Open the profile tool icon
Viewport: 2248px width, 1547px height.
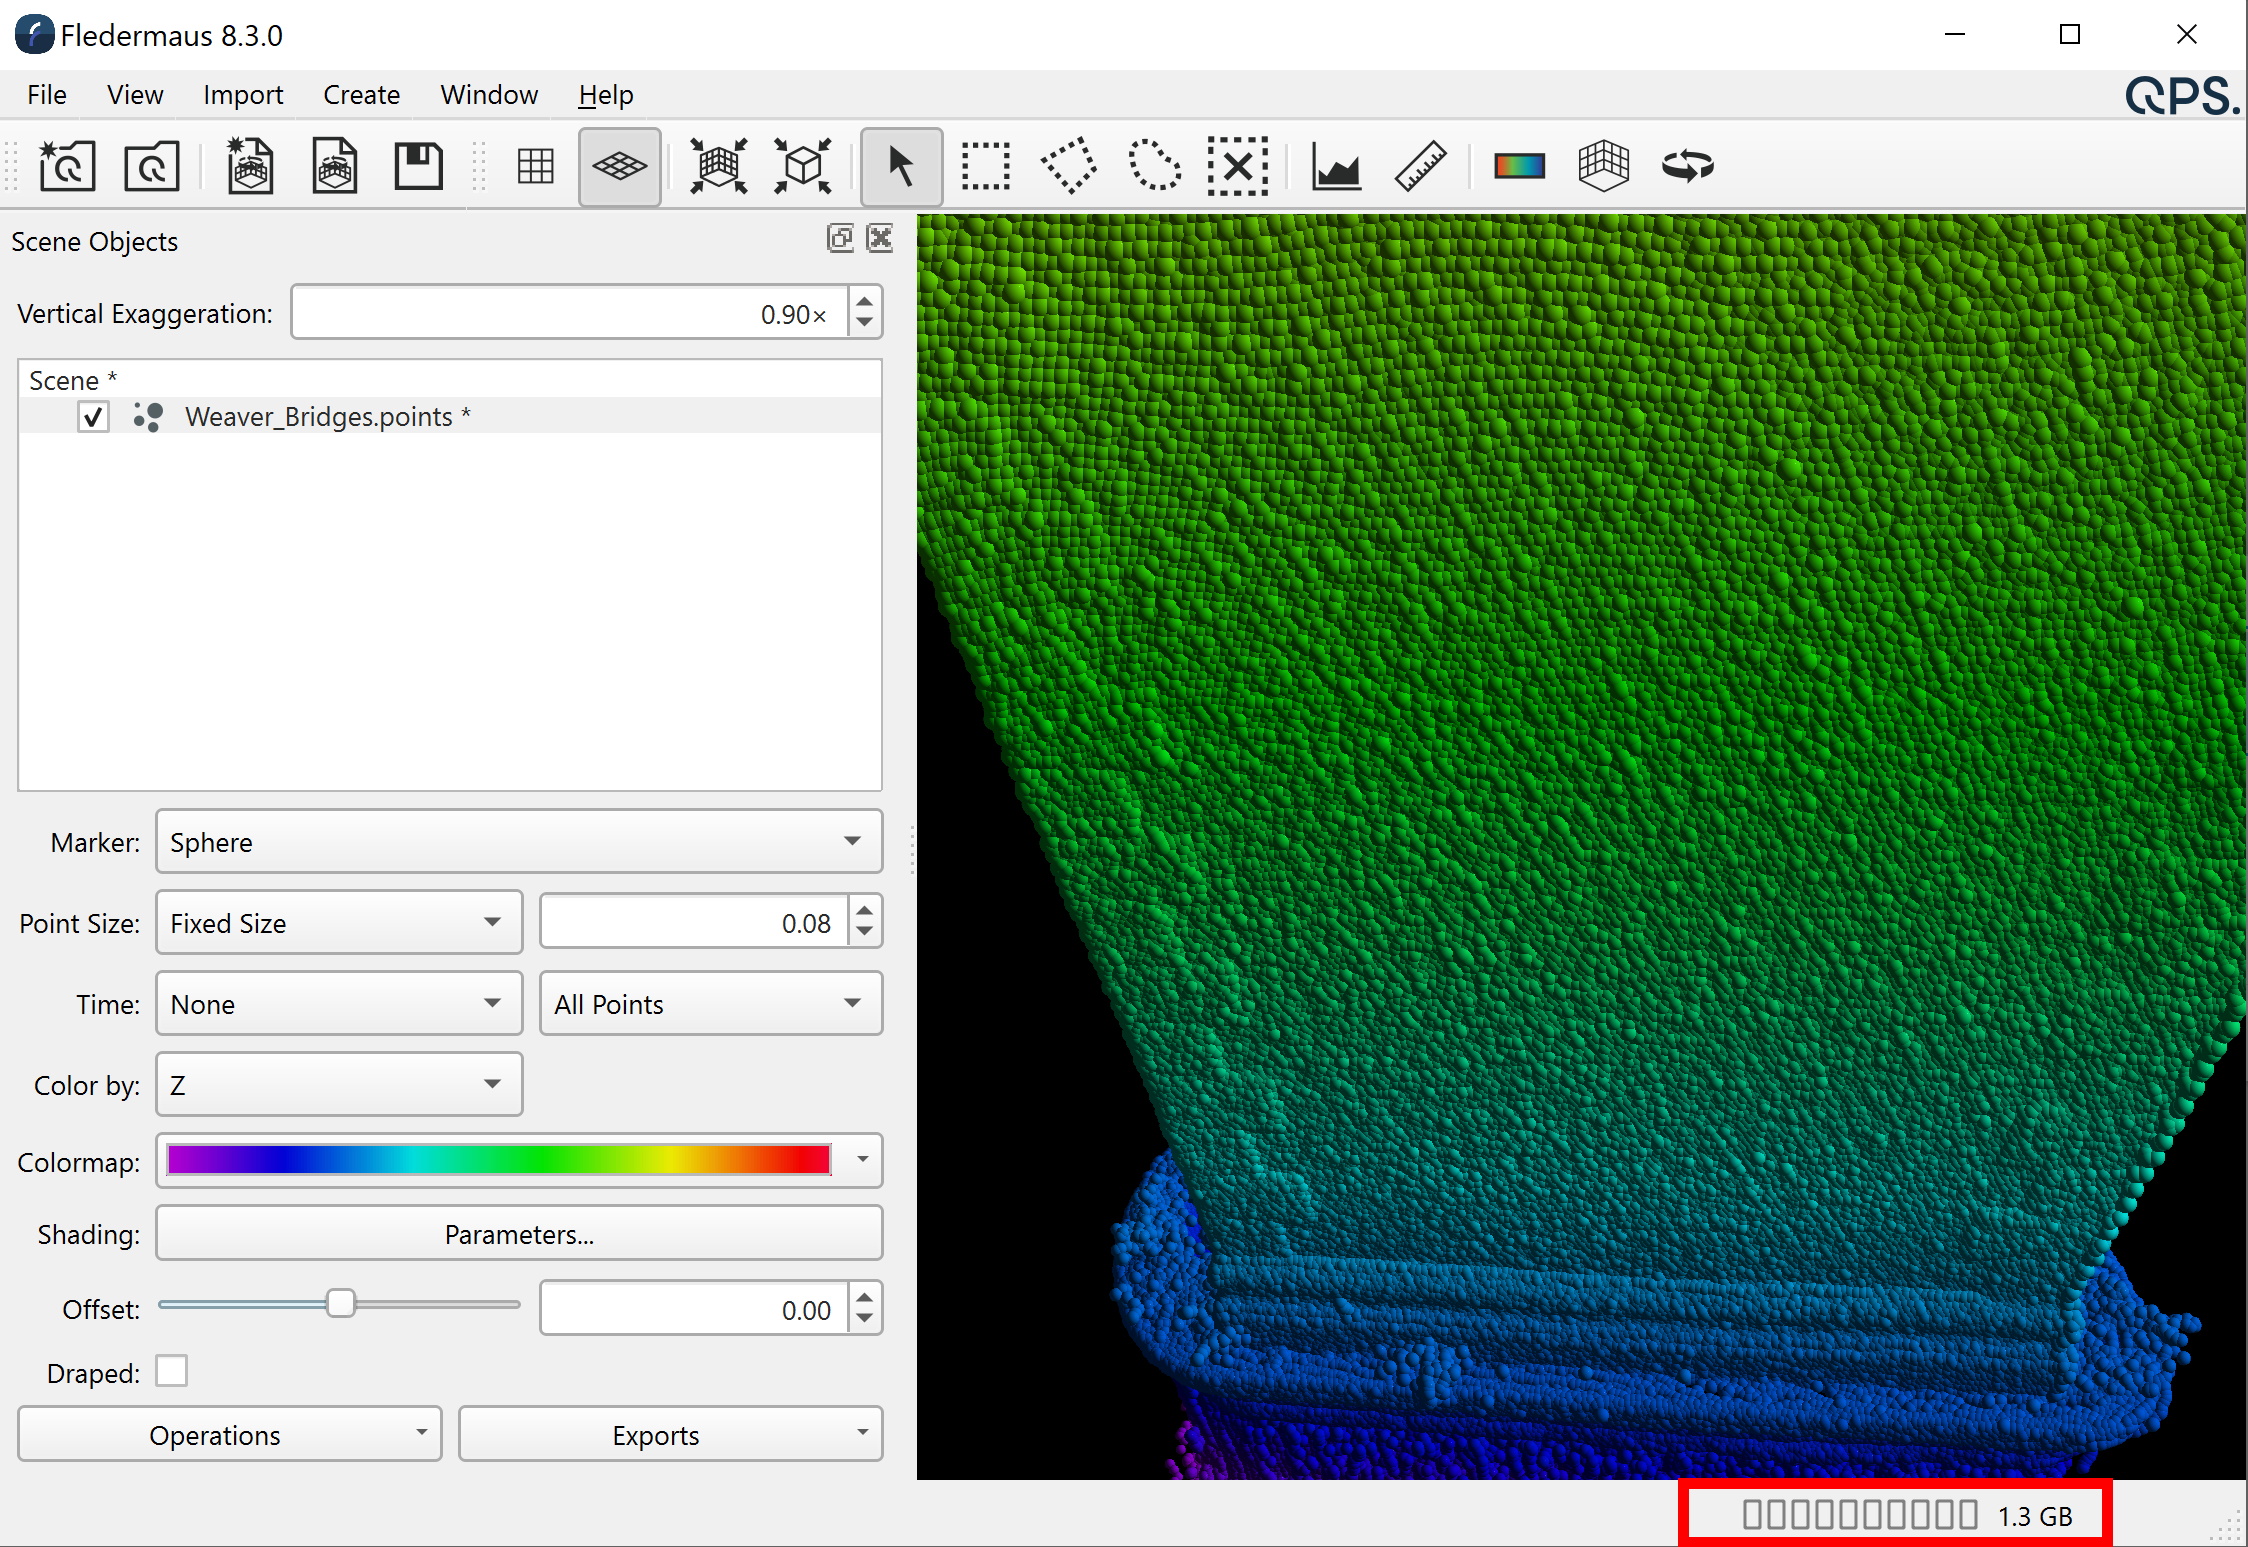tap(1336, 166)
